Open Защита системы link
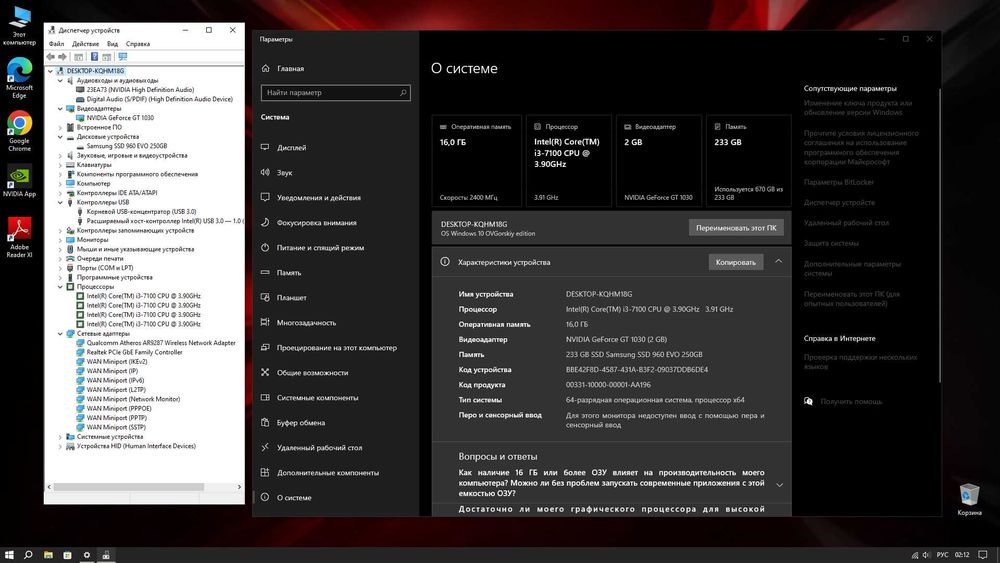 [x=831, y=244]
